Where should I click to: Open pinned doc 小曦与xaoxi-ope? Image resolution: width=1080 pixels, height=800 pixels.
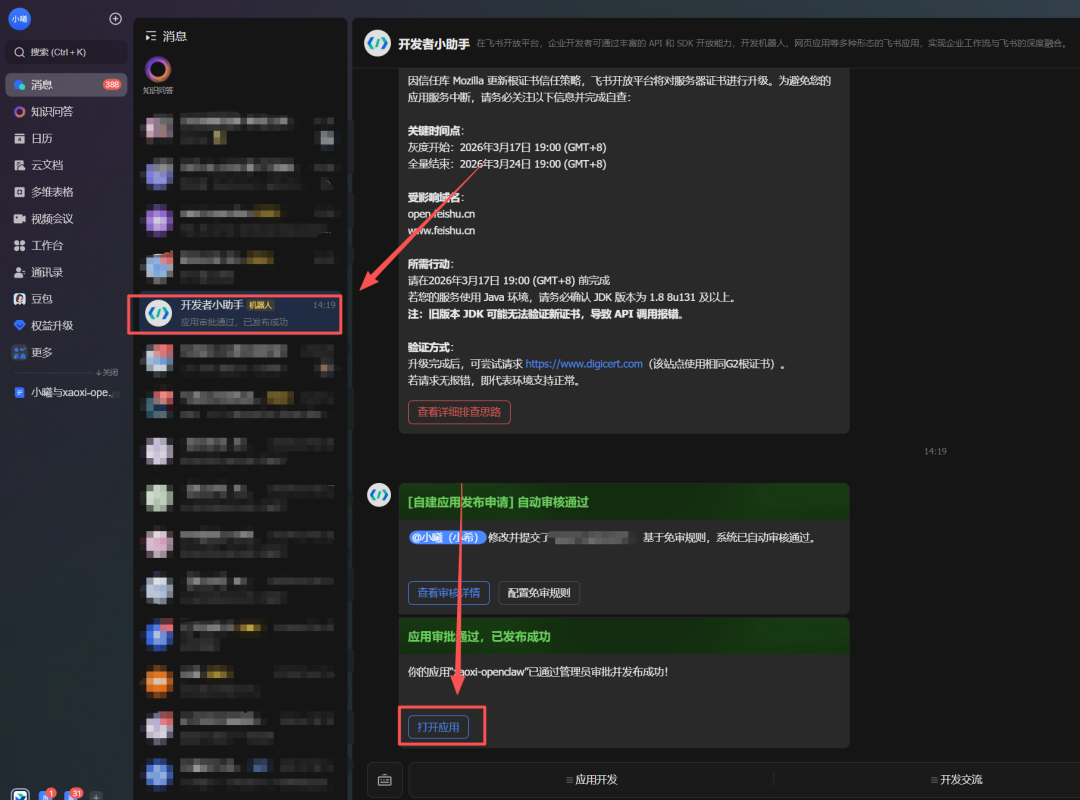[x=66, y=393]
